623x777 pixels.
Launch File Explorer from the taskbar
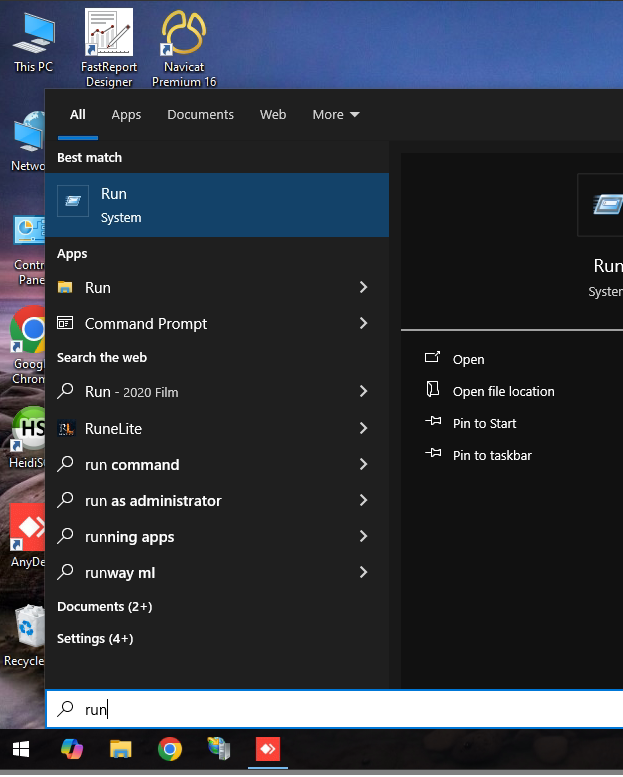pyautogui.click(x=120, y=749)
